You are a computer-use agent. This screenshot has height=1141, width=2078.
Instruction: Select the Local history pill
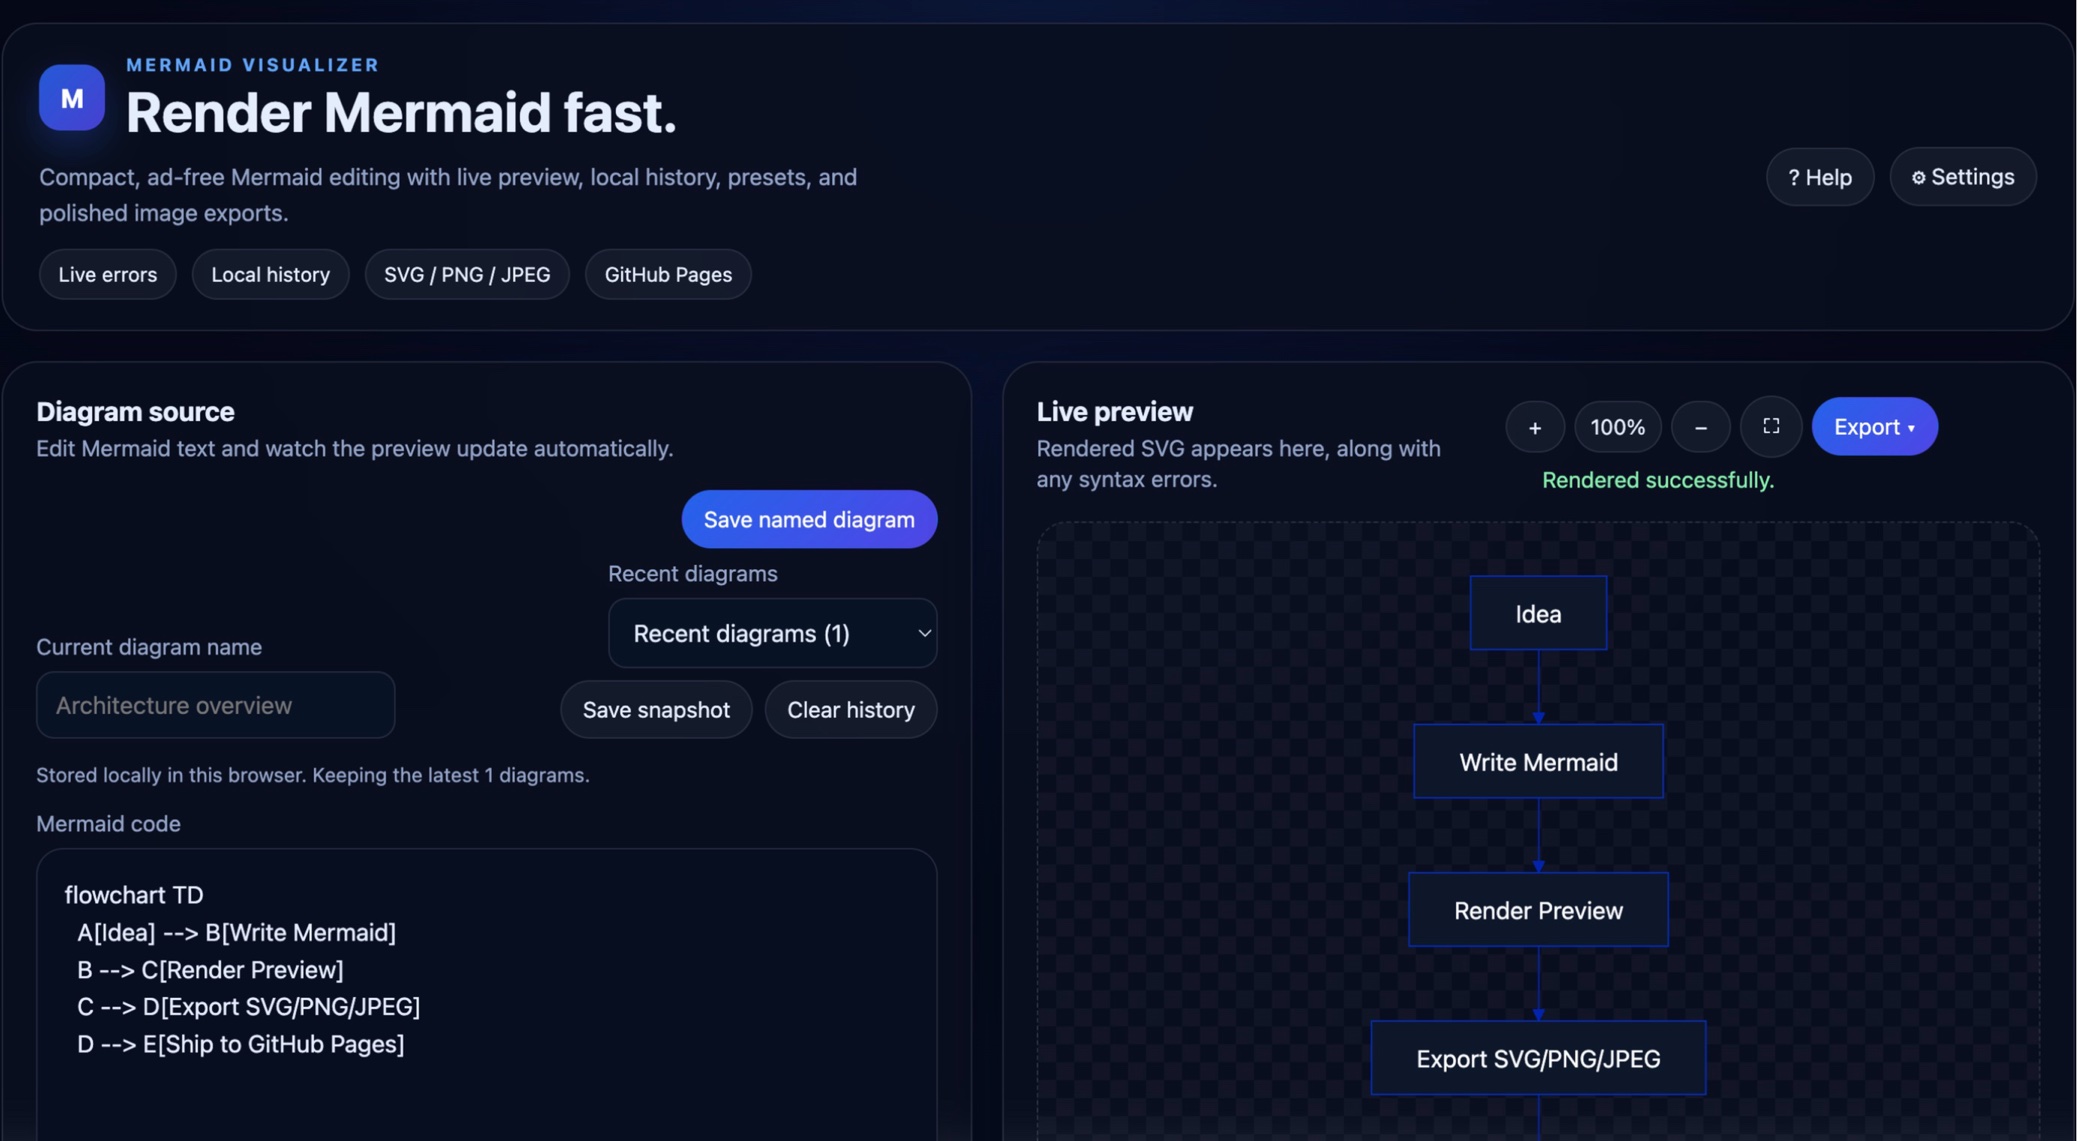click(270, 274)
